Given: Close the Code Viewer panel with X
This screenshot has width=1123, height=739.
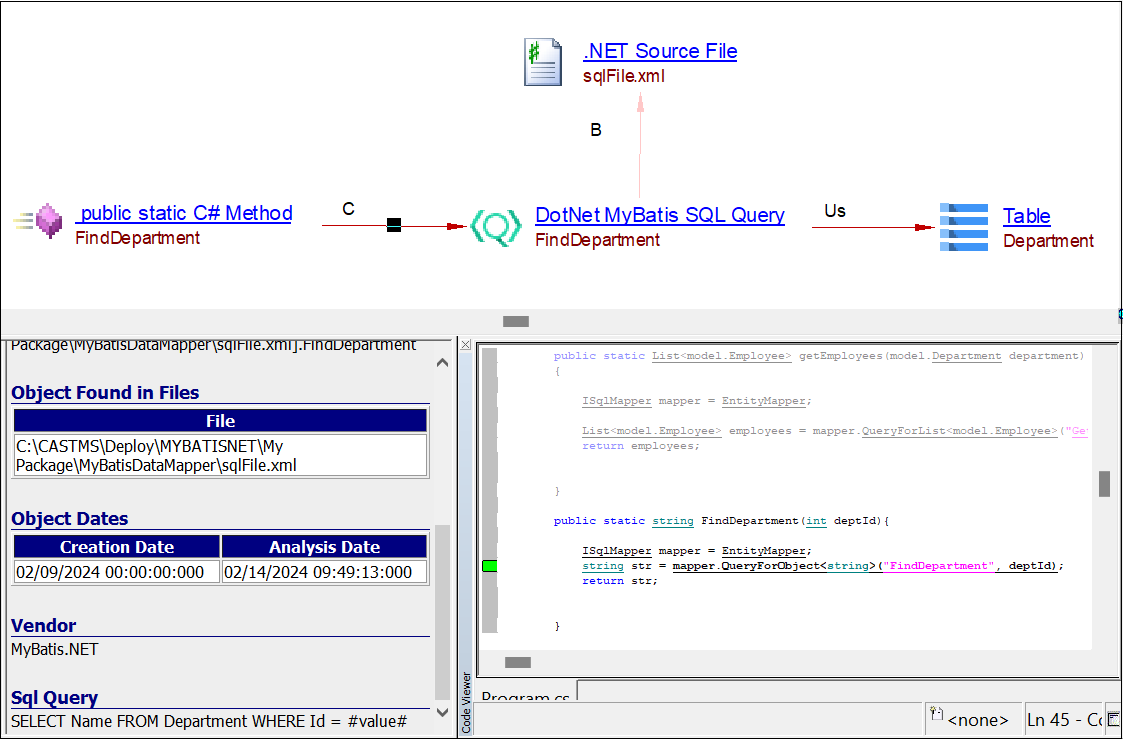Looking at the screenshot, I should 466,345.
